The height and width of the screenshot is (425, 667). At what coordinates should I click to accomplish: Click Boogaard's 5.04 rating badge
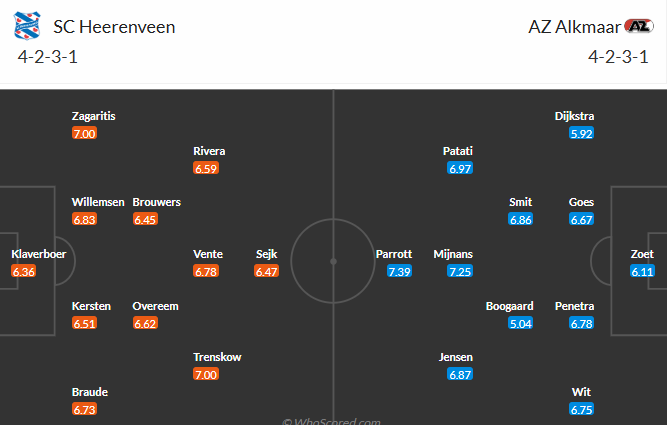click(521, 324)
